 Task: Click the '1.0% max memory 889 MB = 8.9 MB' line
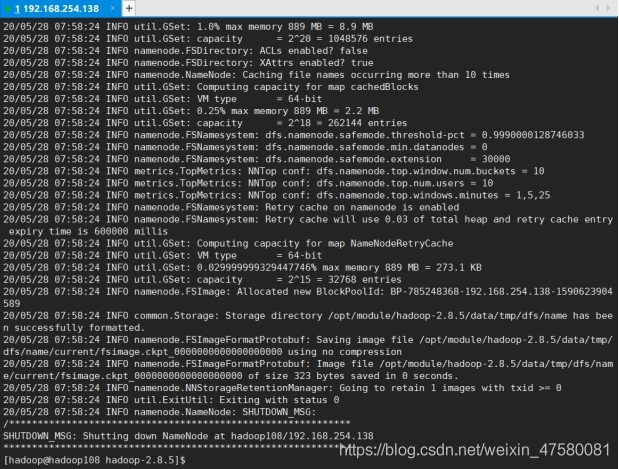(x=188, y=26)
